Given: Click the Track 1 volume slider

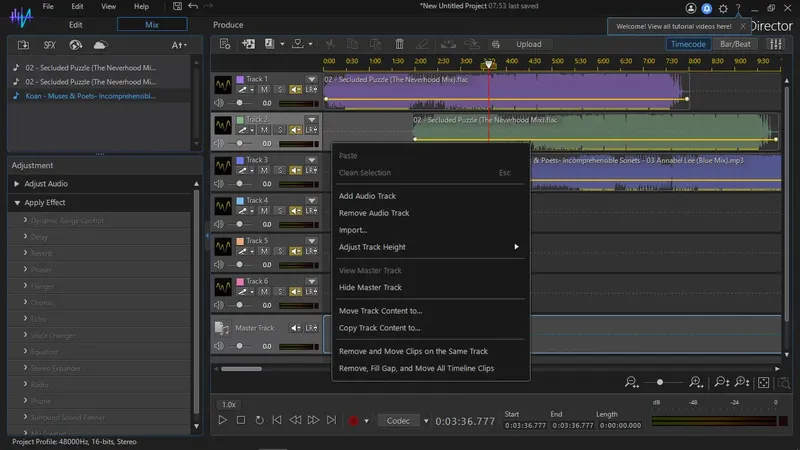Looking at the screenshot, I should click(240, 103).
